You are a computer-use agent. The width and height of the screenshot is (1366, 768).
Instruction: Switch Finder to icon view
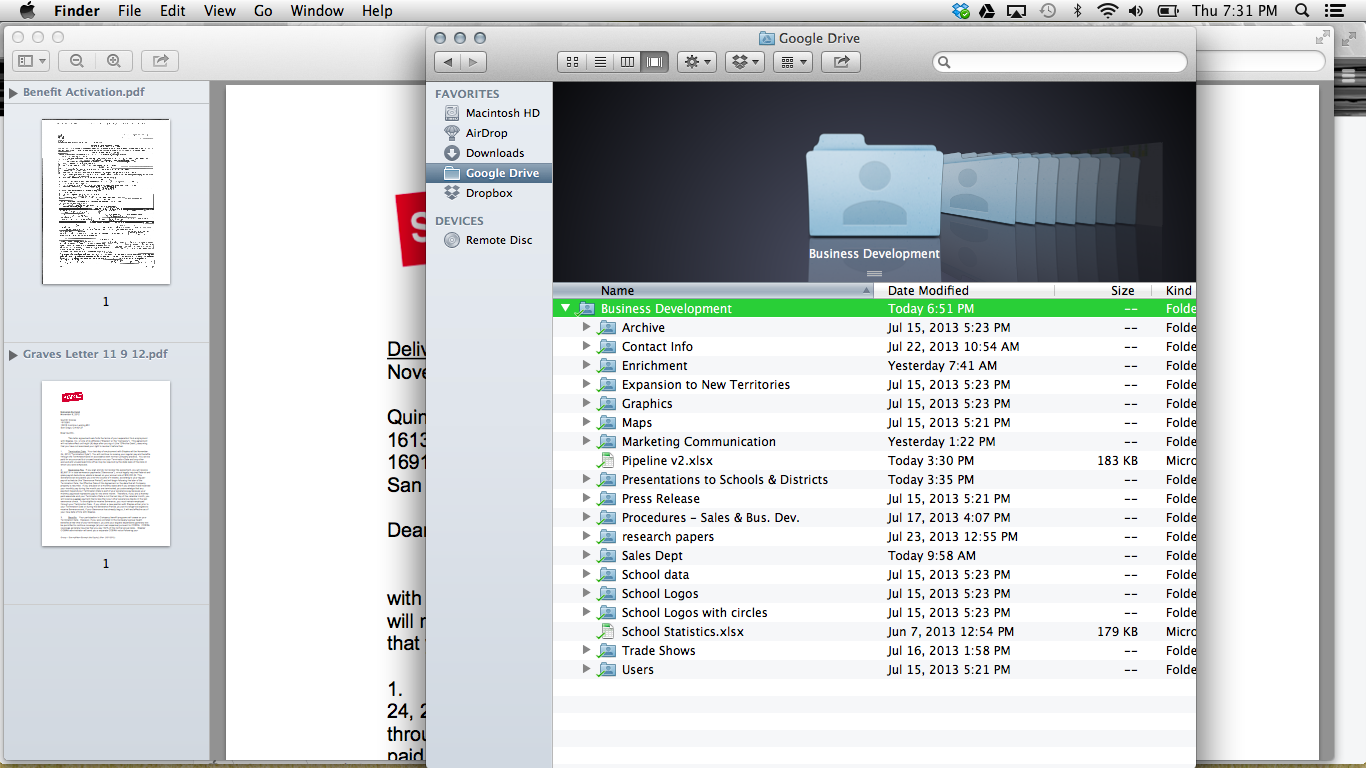coord(572,62)
